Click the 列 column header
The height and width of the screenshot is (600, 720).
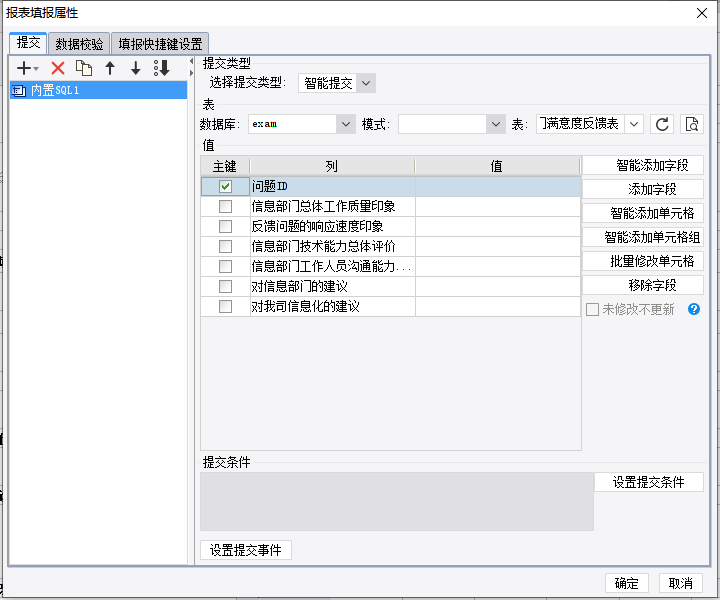[332, 166]
